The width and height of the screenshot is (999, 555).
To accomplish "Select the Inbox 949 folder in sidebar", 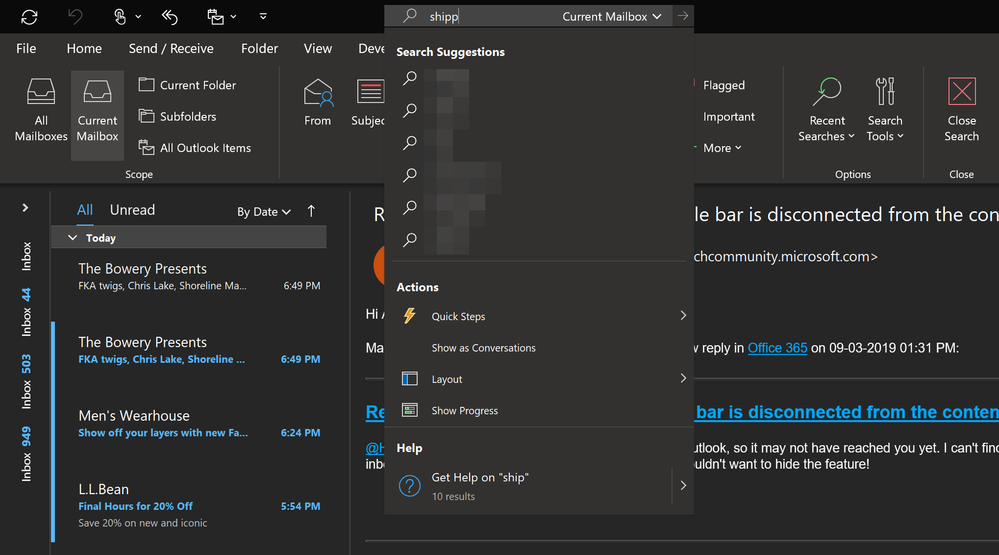I will (x=26, y=454).
